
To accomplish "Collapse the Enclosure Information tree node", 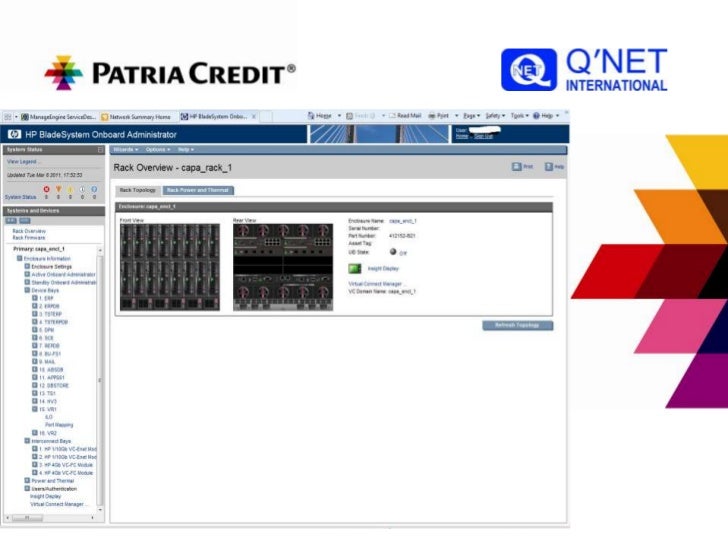I will pos(20,258).
